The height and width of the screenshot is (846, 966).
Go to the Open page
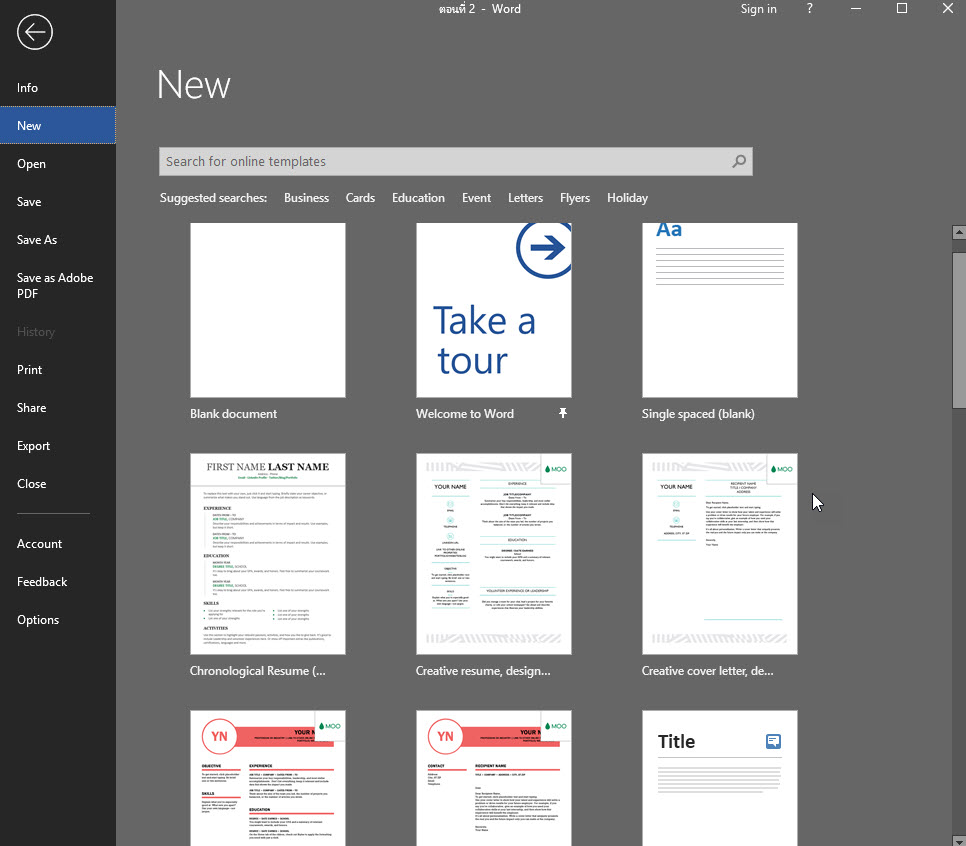click(x=58, y=163)
